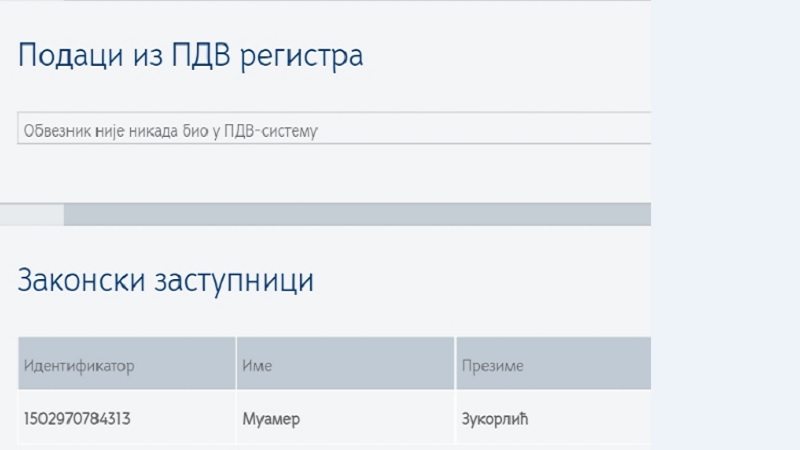Click the word заступници in section heading
800x450 pixels.
point(234,282)
